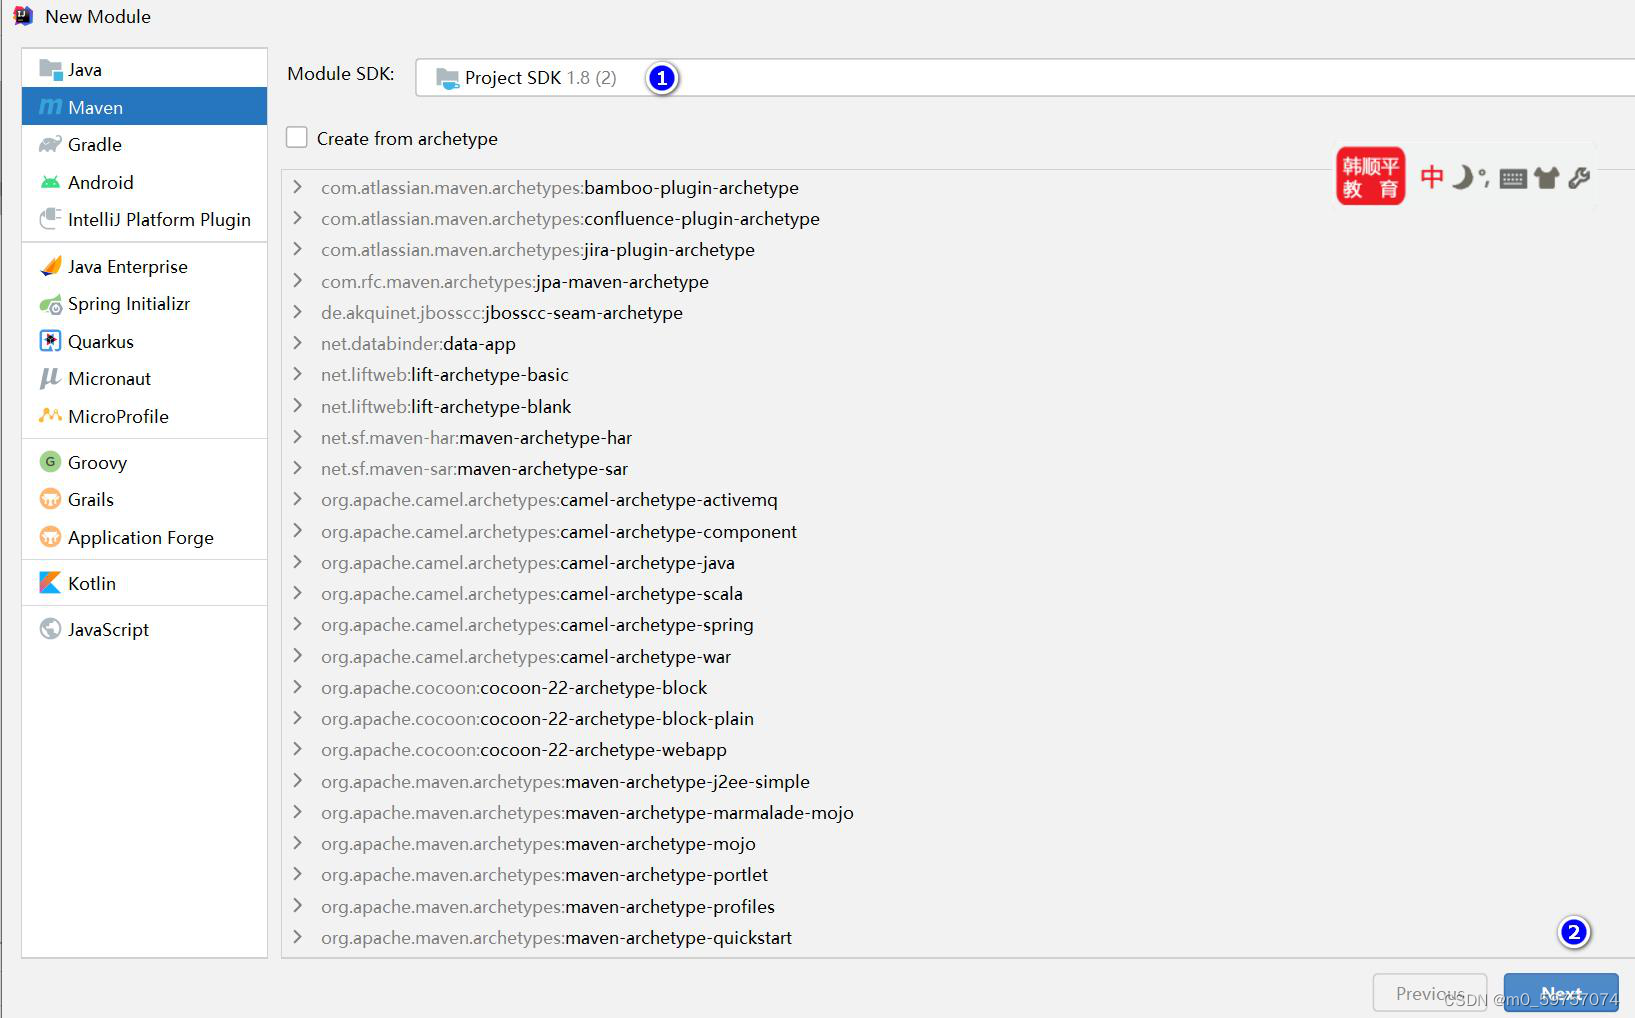
Task: Click the Application Forge icon
Action: point(50,537)
